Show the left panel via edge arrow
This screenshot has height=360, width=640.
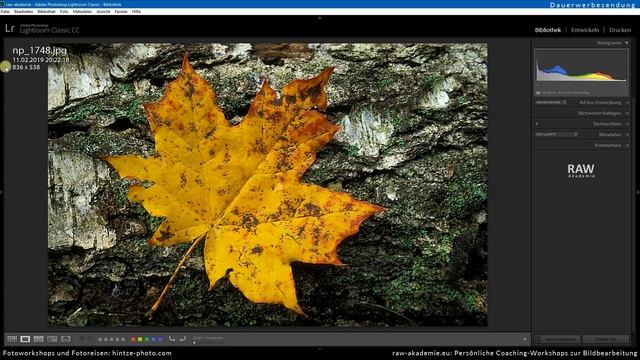(1, 191)
